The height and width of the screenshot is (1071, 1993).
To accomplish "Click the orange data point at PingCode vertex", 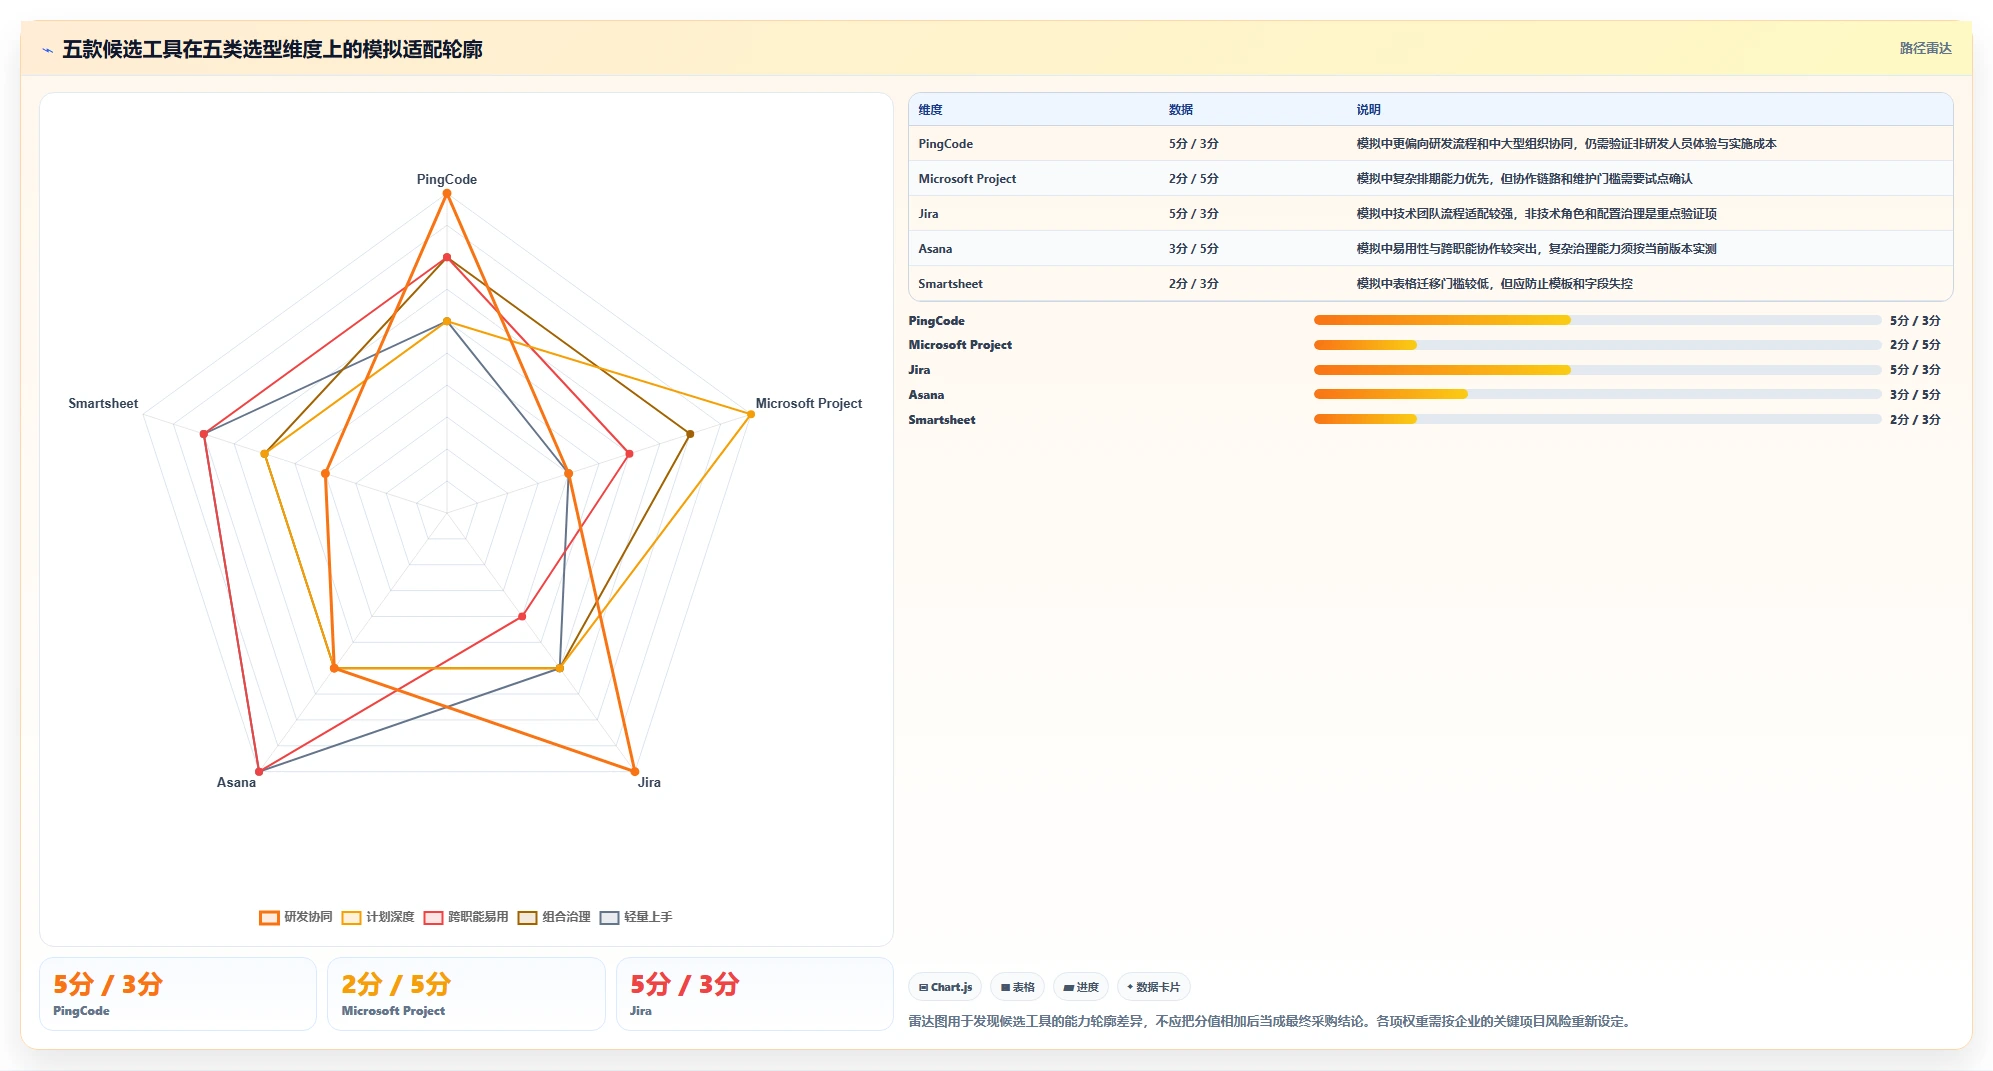I will [x=447, y=194].
